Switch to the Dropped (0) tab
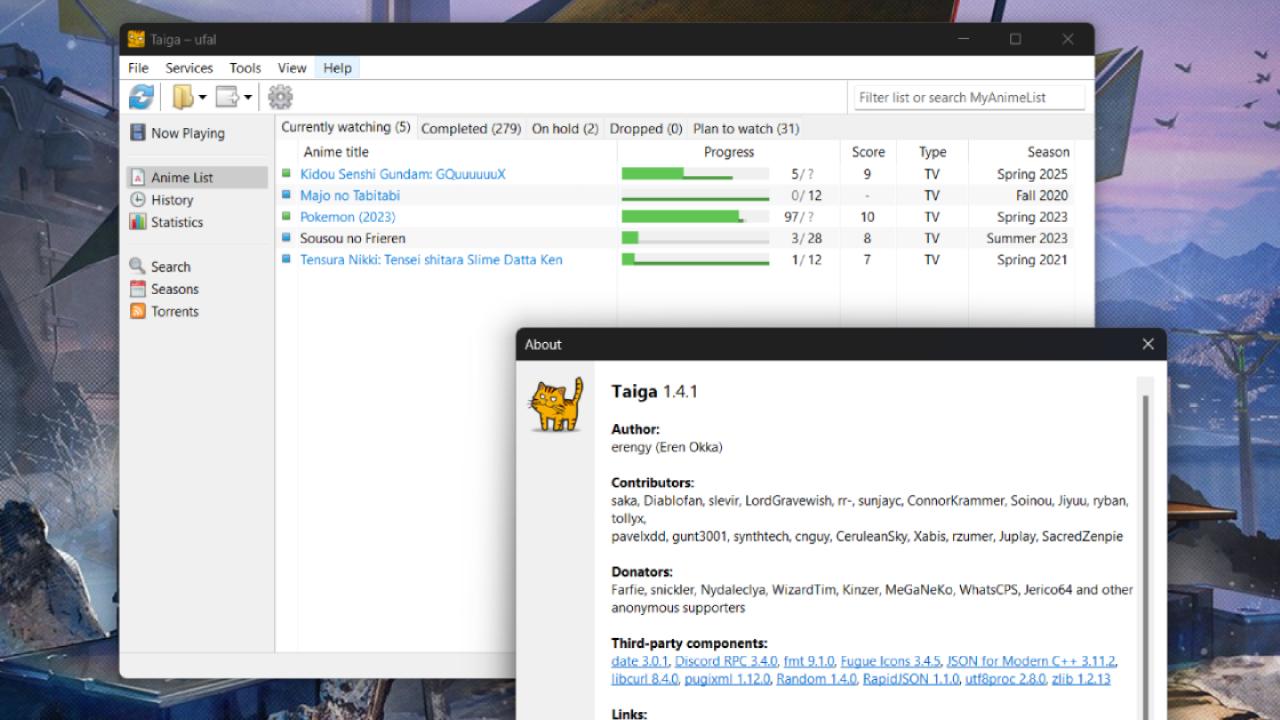This screenshot has width=1280, height=720. point(646,128)
